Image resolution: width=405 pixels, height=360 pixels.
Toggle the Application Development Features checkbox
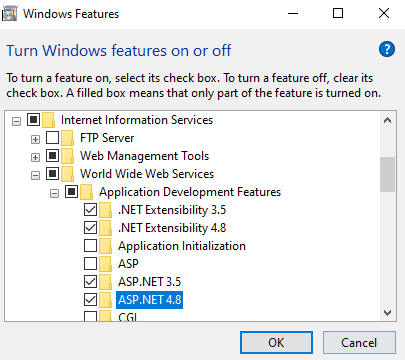[71, 191]
